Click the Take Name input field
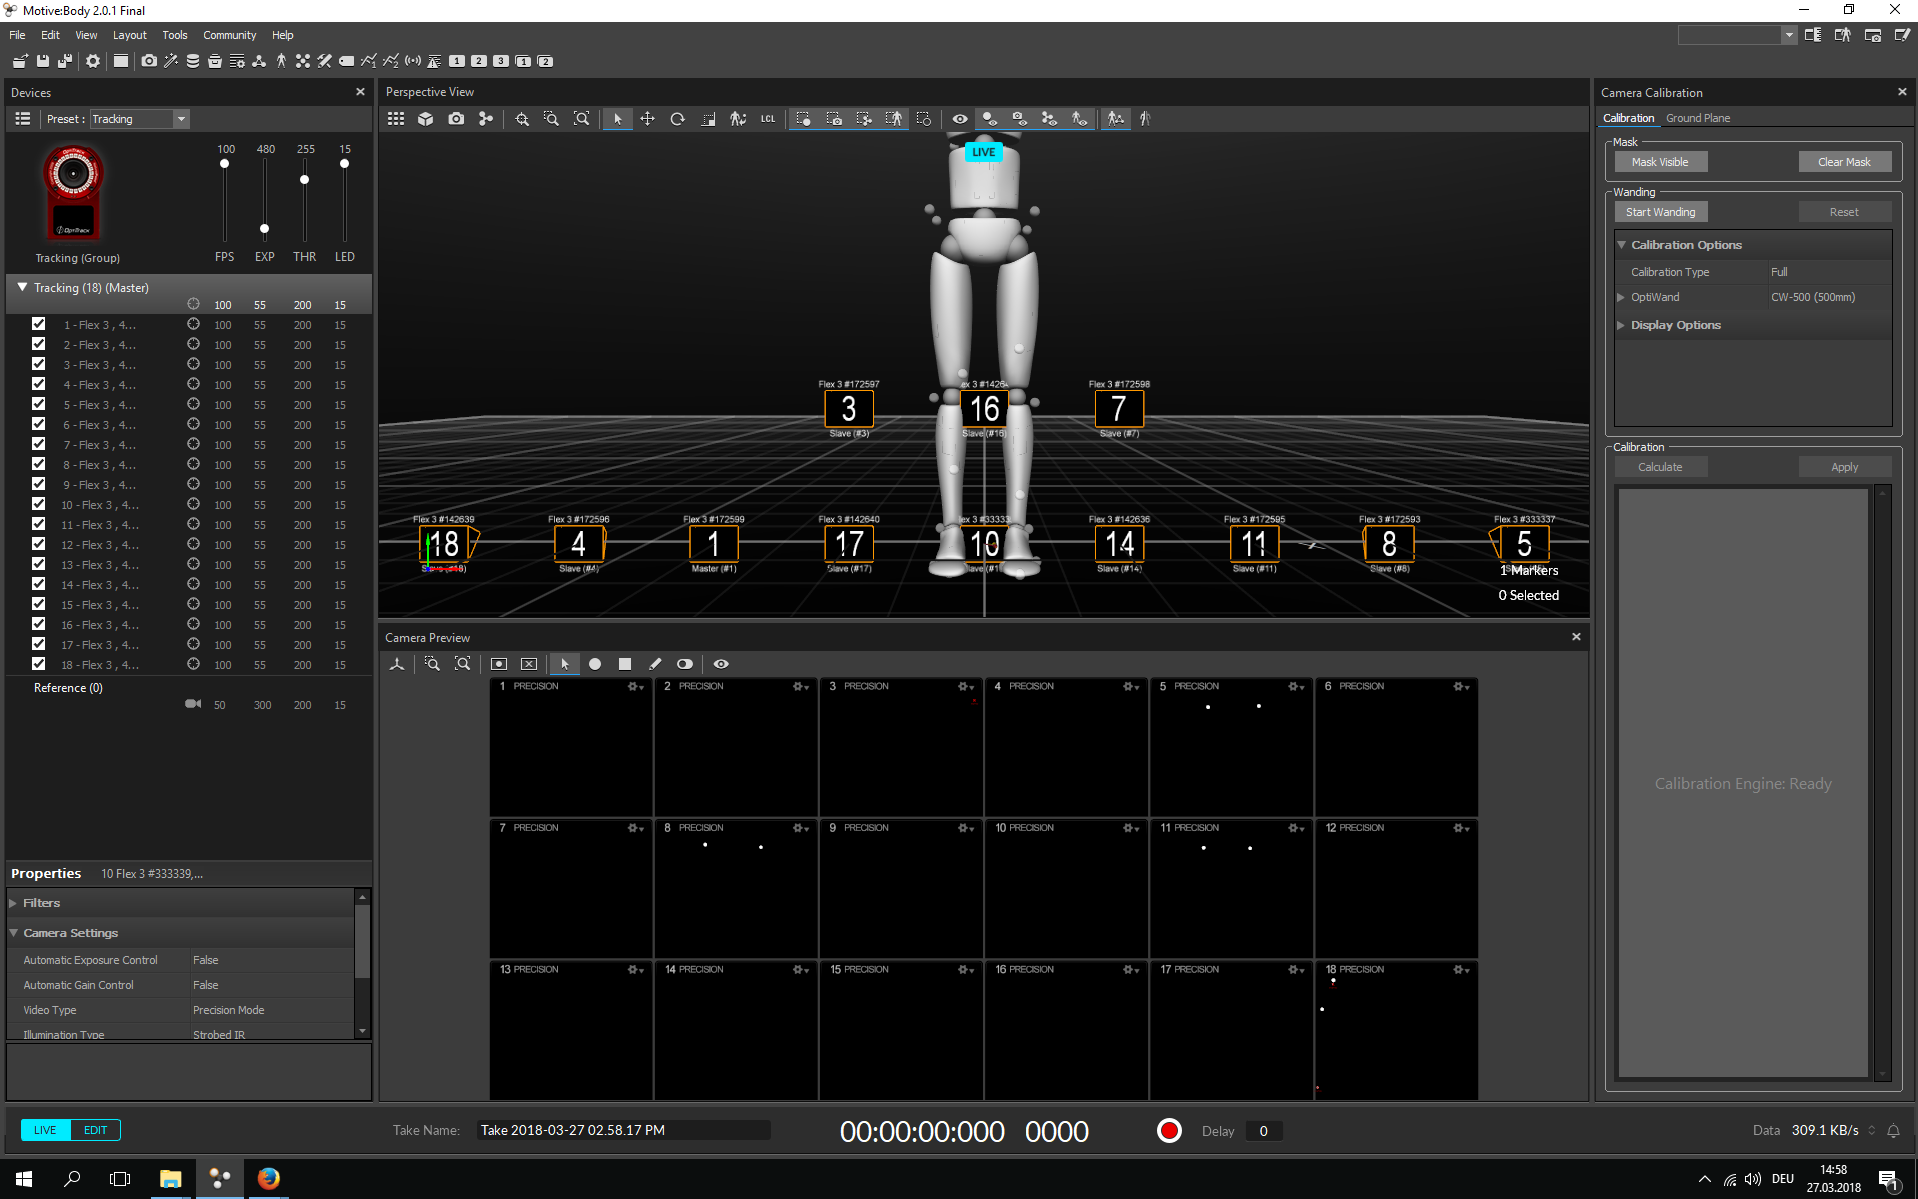1918x1199 pixels. 622,1130
